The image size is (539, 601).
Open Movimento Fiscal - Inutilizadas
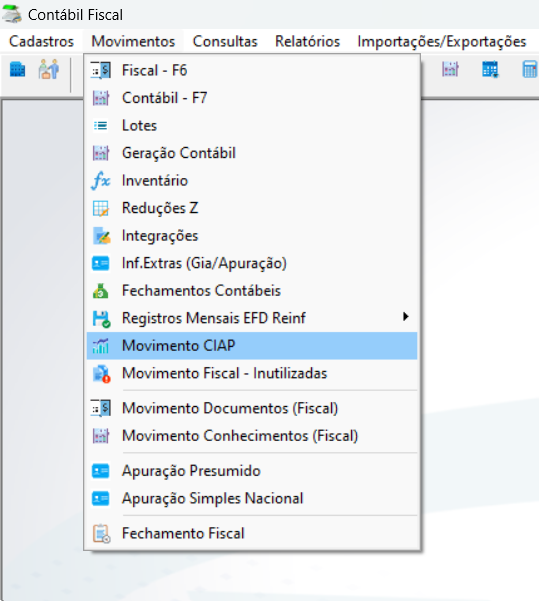pos(252,373)
